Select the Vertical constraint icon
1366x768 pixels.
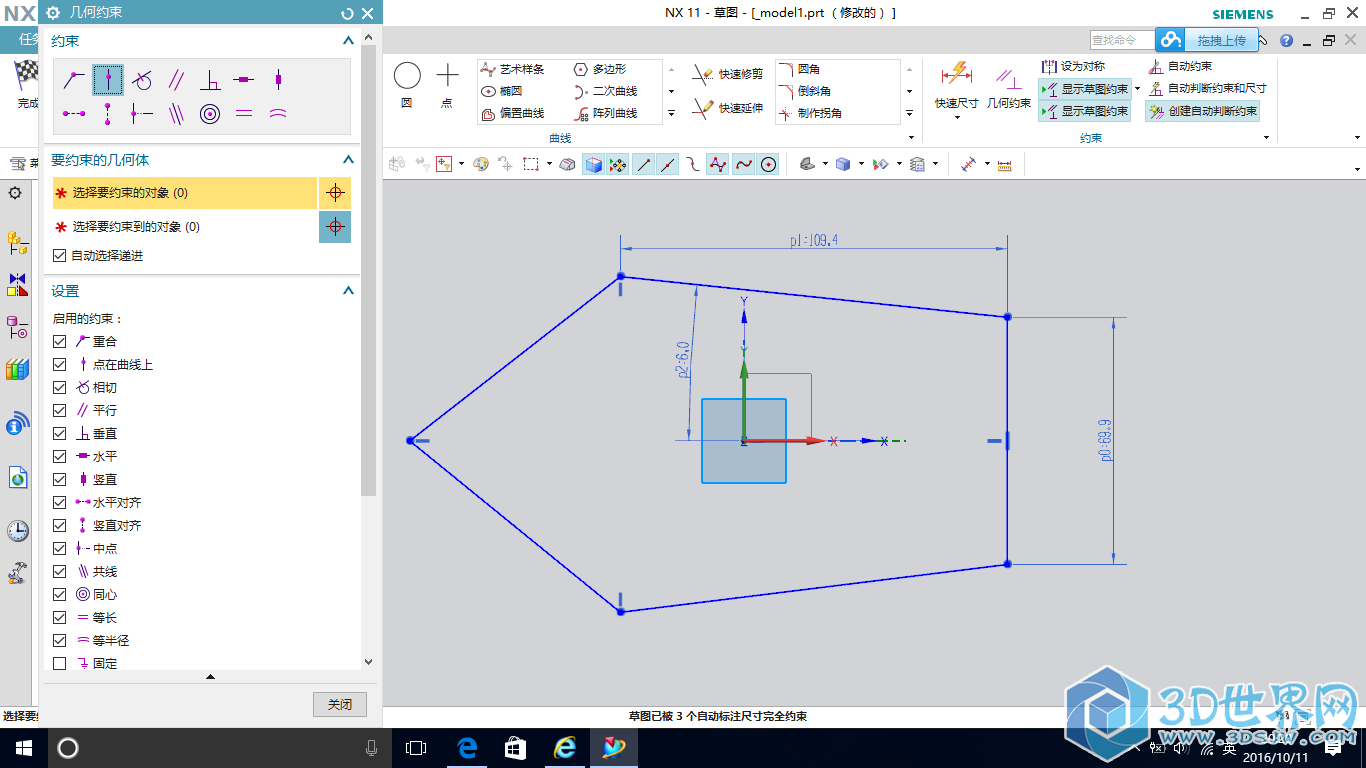(x=278, y=80)
